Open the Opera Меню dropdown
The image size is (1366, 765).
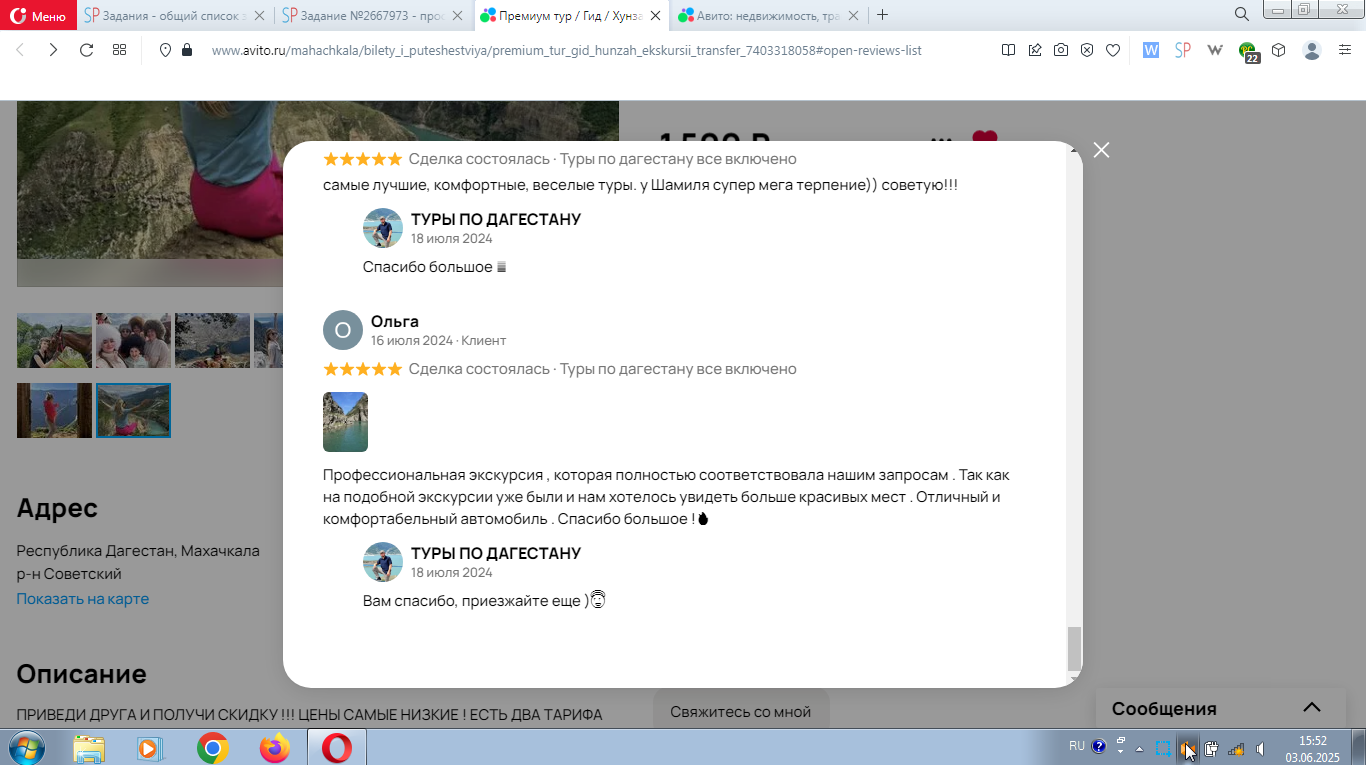(x=38, y=15)
